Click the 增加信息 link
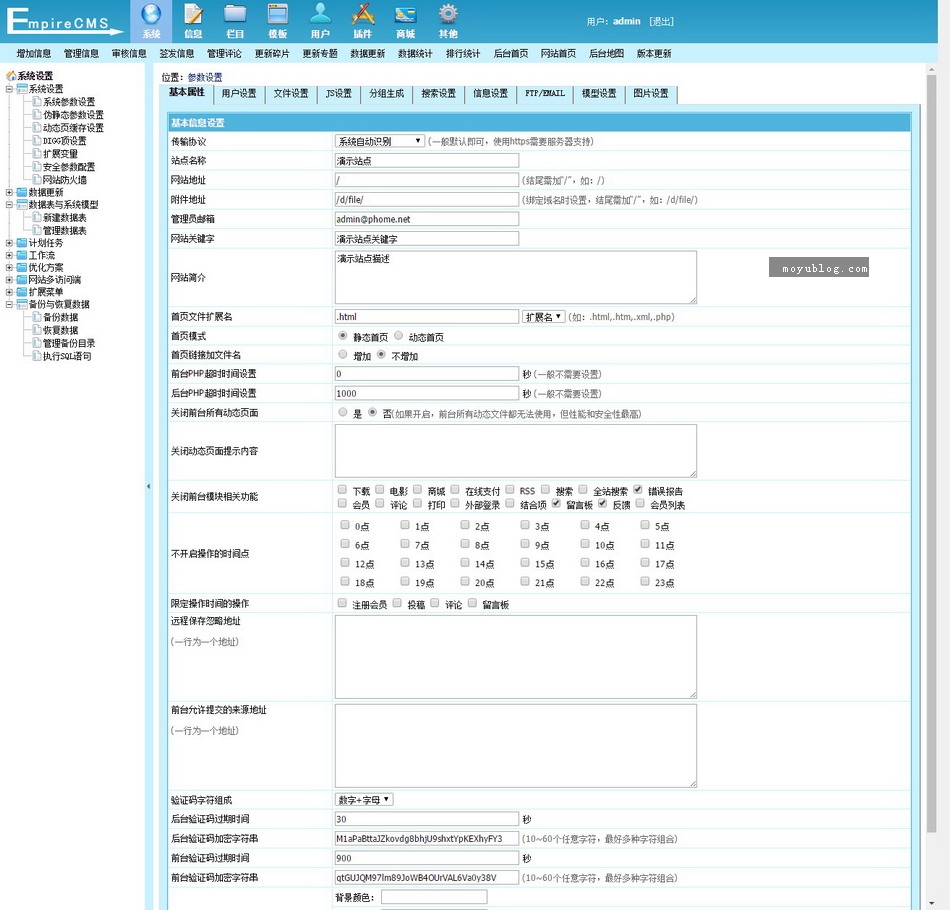Screen dimensions: 950x910 click(34, 53)
